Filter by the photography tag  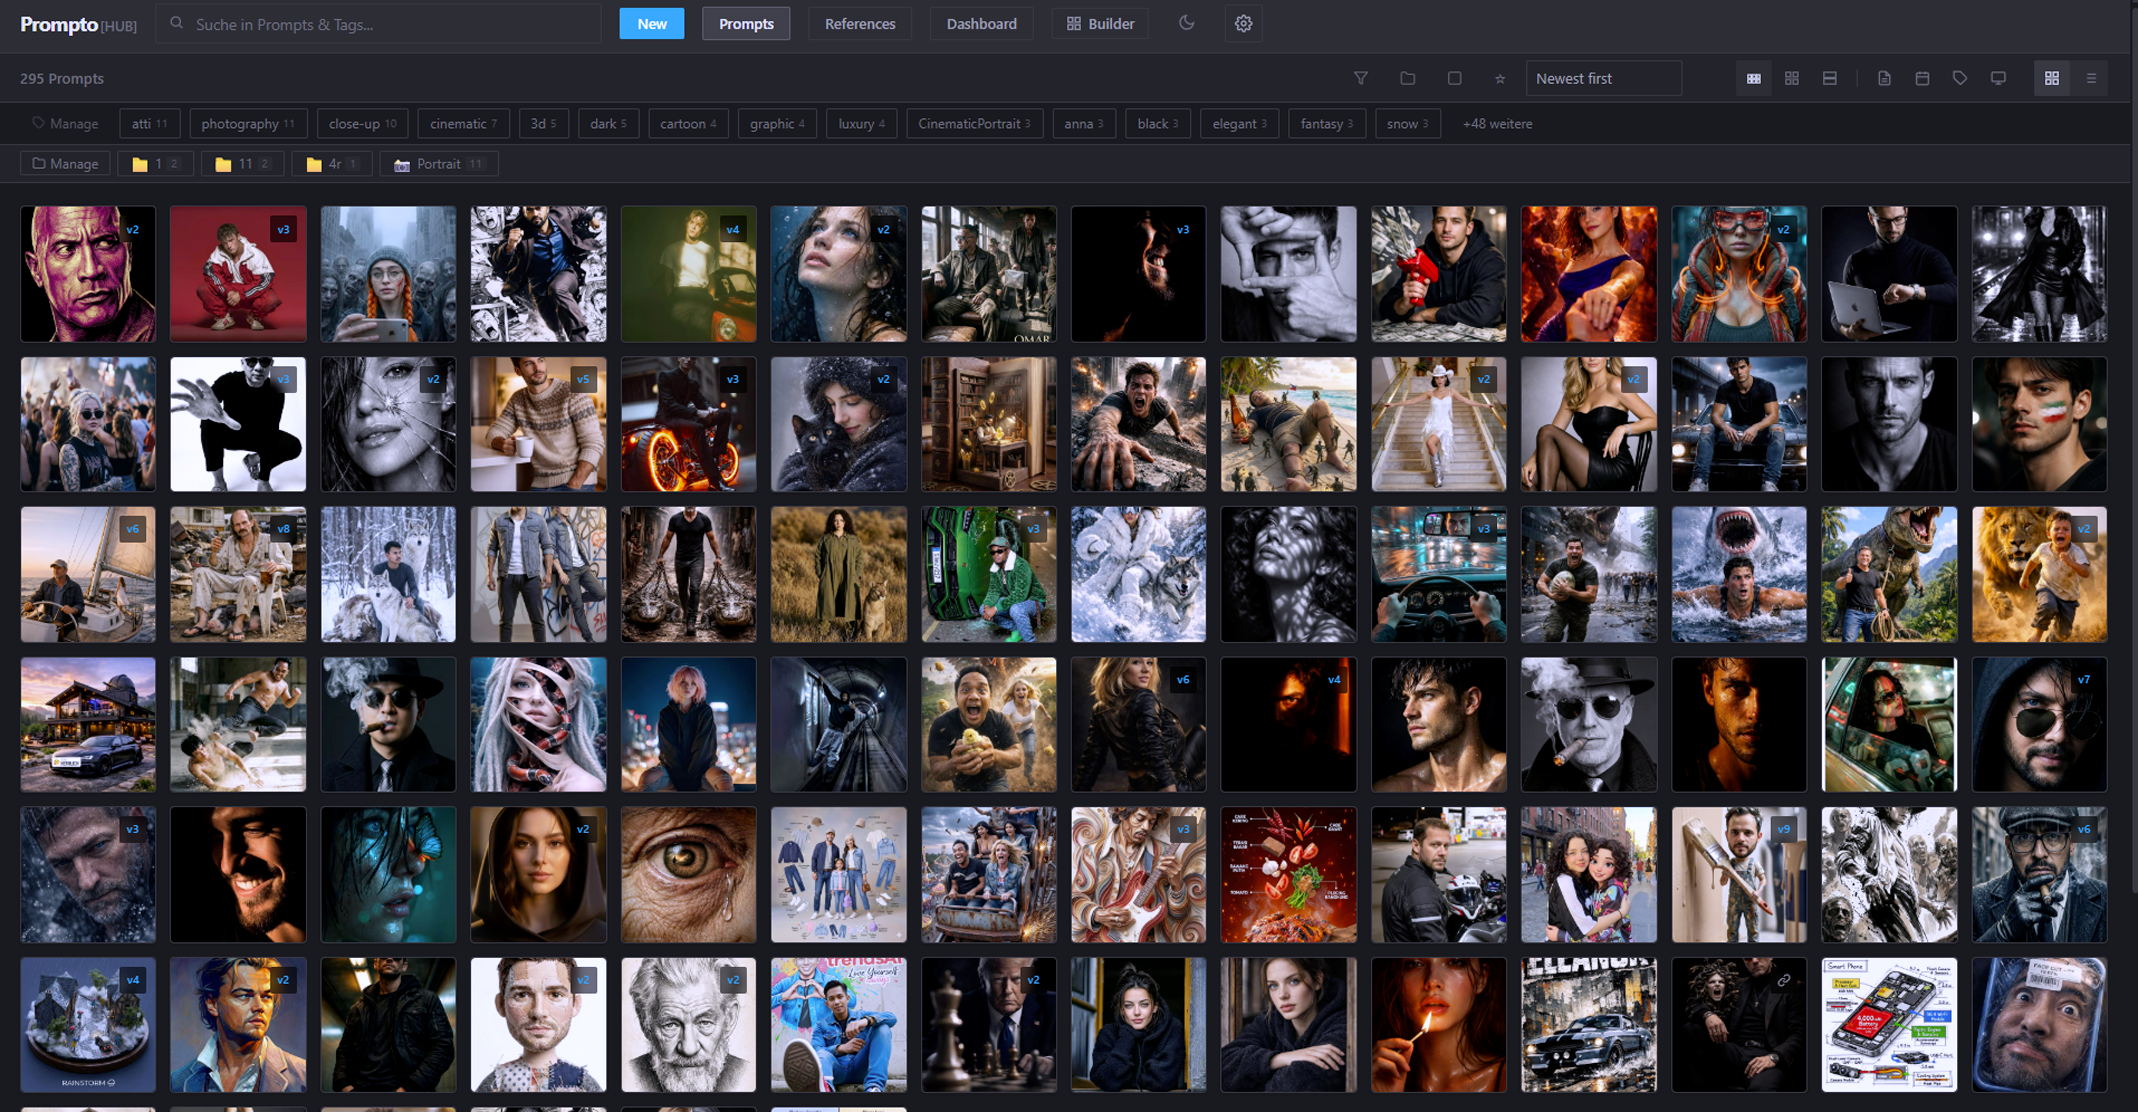[248, 123]
